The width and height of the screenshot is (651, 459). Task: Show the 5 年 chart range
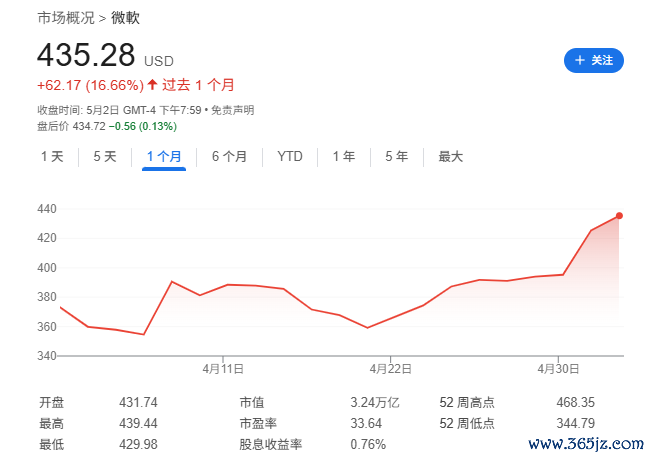click(x=396, y=156)
